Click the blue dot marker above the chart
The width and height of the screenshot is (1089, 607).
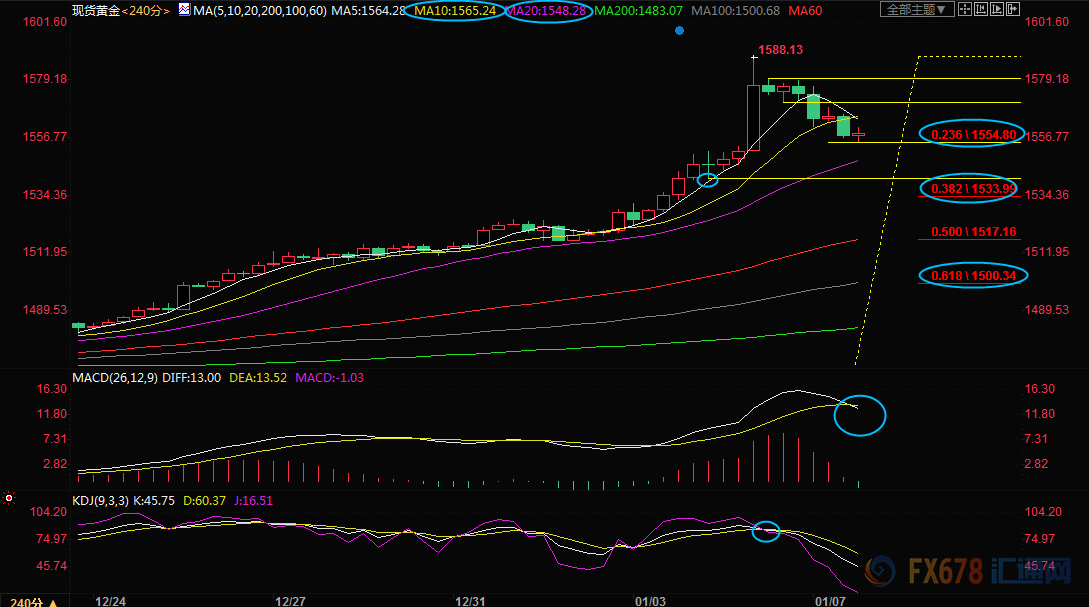(679, 31)
